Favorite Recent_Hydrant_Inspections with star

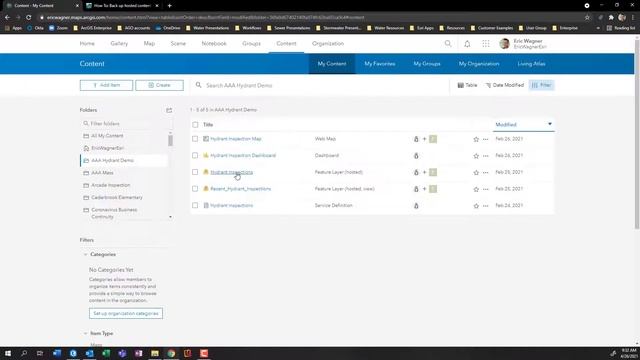click(476, 189)
